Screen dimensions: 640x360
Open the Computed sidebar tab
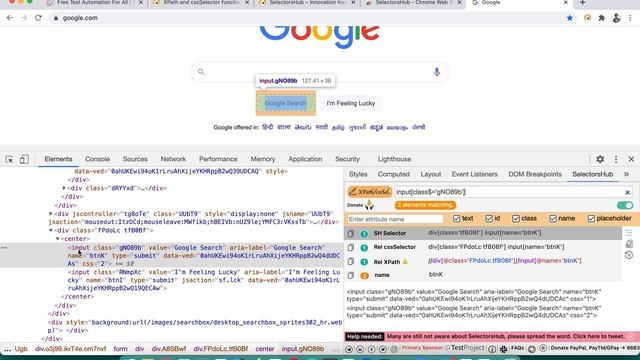tap(393, 174)
